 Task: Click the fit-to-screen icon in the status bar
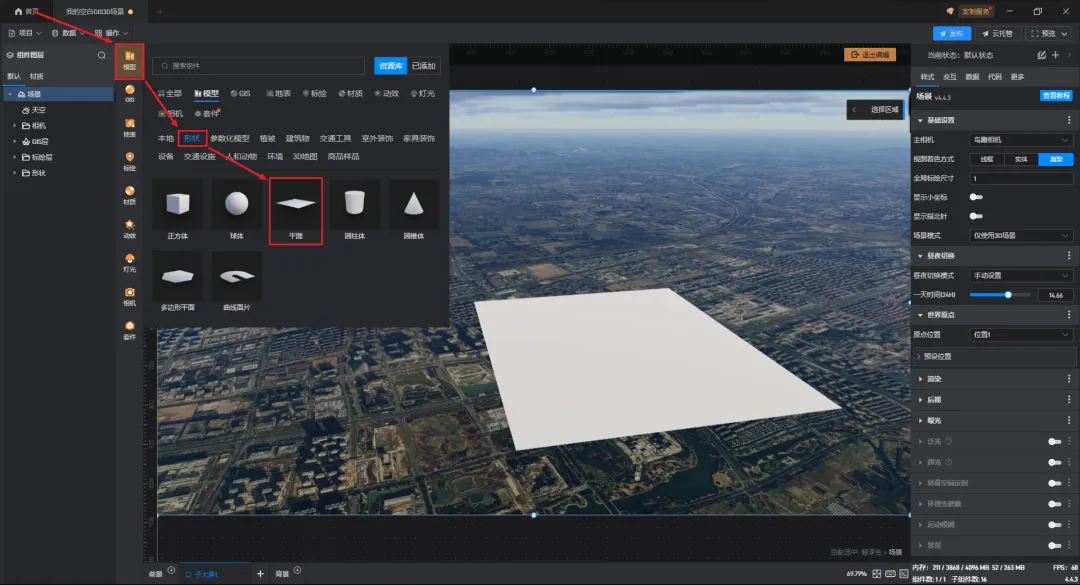click(876, 574)
